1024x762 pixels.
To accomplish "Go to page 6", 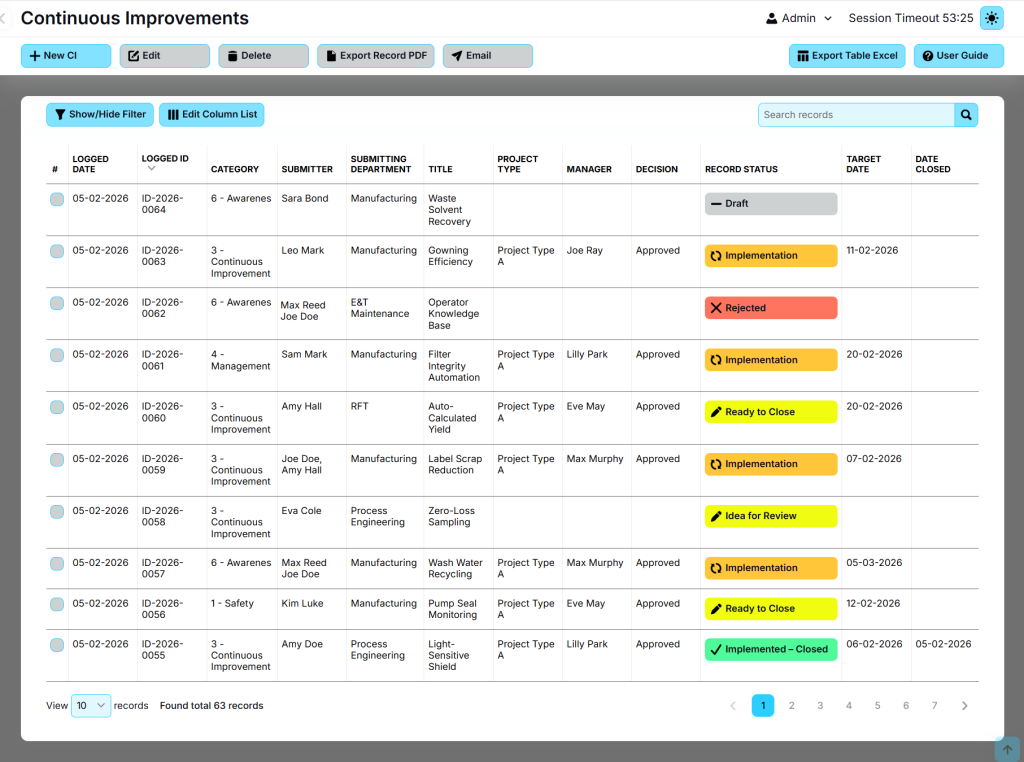I will click(x=906, y=705).
